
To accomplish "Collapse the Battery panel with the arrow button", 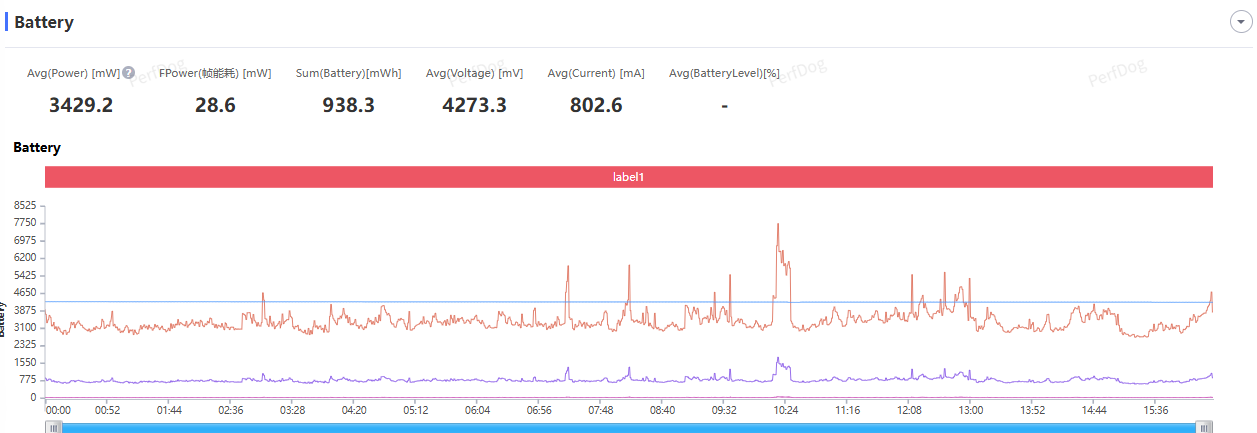I will point(1240,23).
